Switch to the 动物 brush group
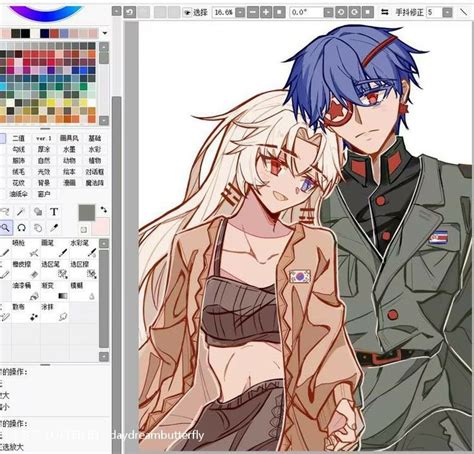Screen dimensions: 474x454 click(x=69, y=161)
